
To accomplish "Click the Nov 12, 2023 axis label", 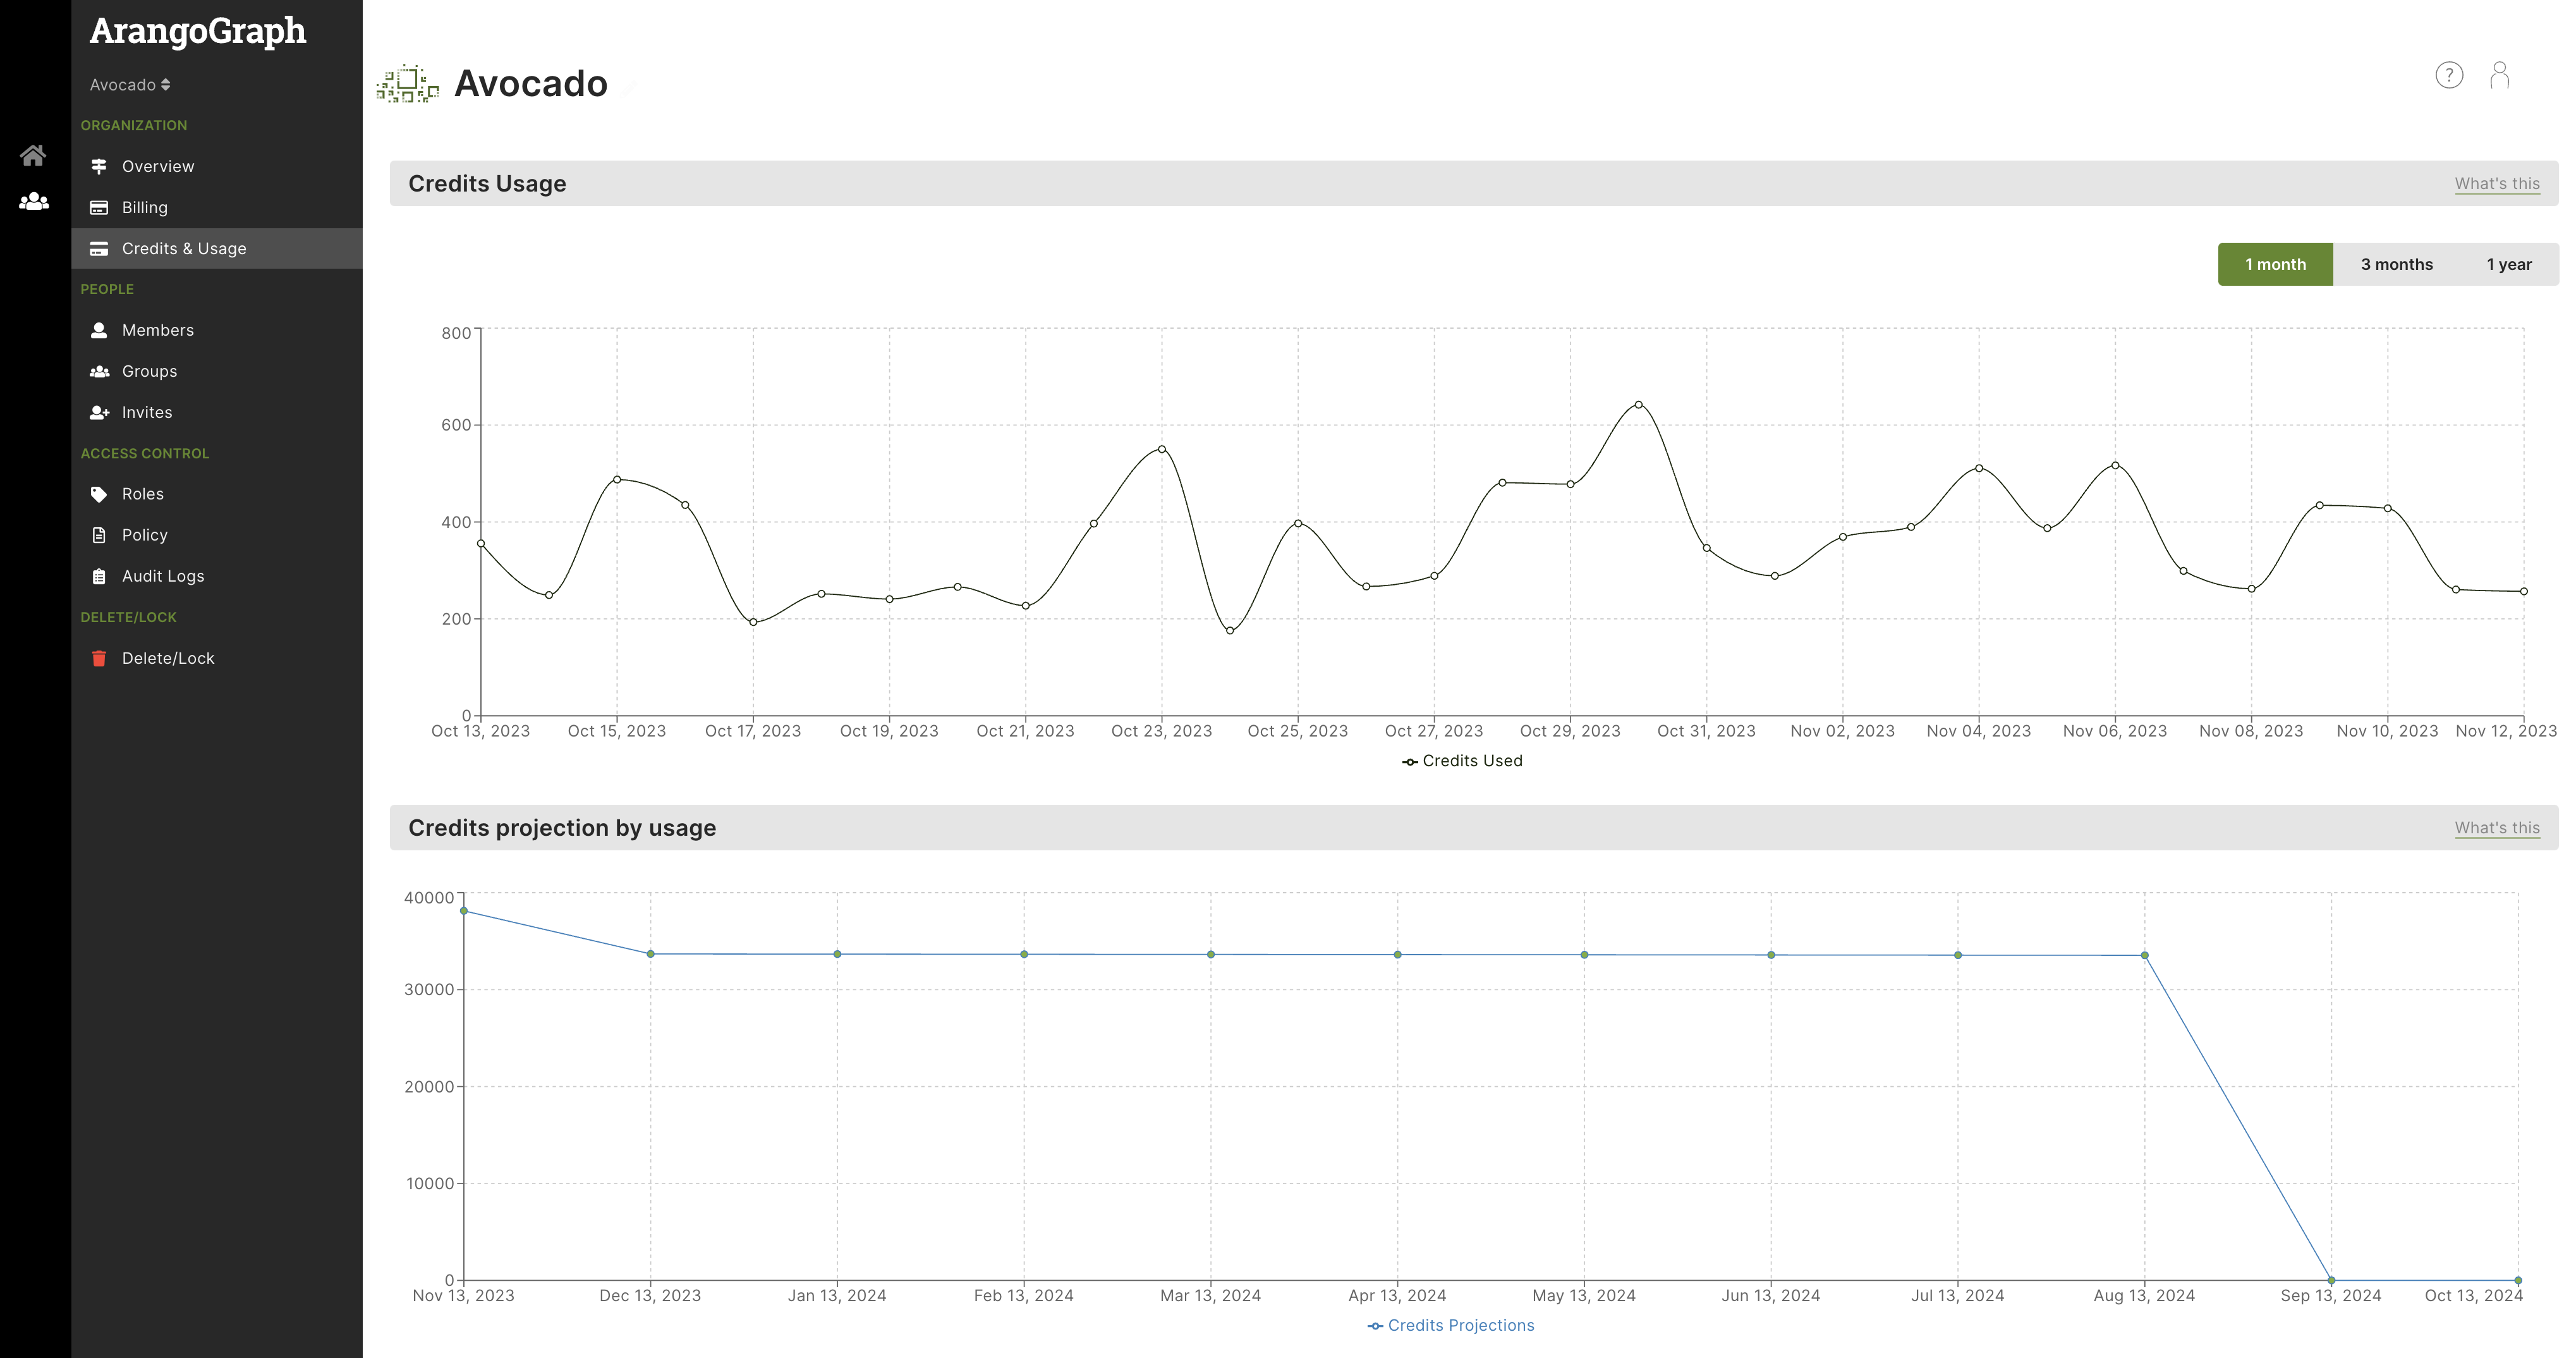I will click(x=2506, y=731).
